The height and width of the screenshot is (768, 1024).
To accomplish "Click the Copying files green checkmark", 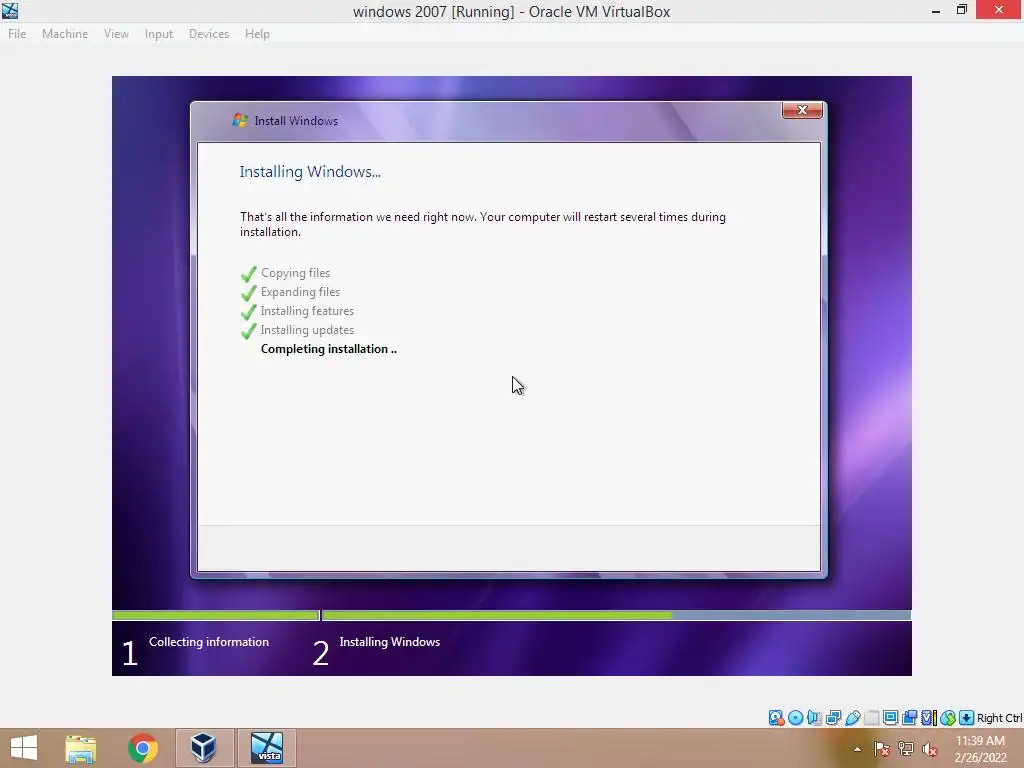I will [248, 274].
